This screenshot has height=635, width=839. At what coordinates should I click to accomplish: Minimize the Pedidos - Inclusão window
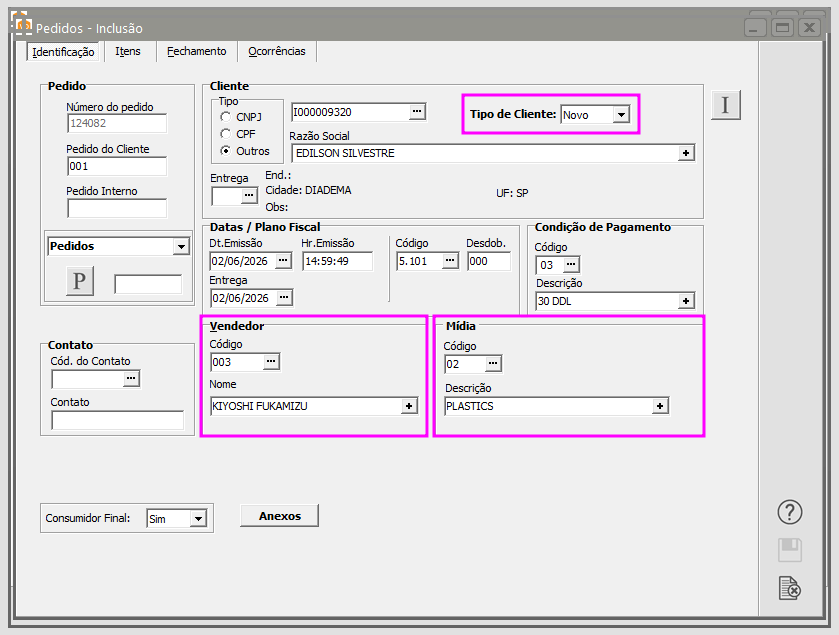[755, 27]
